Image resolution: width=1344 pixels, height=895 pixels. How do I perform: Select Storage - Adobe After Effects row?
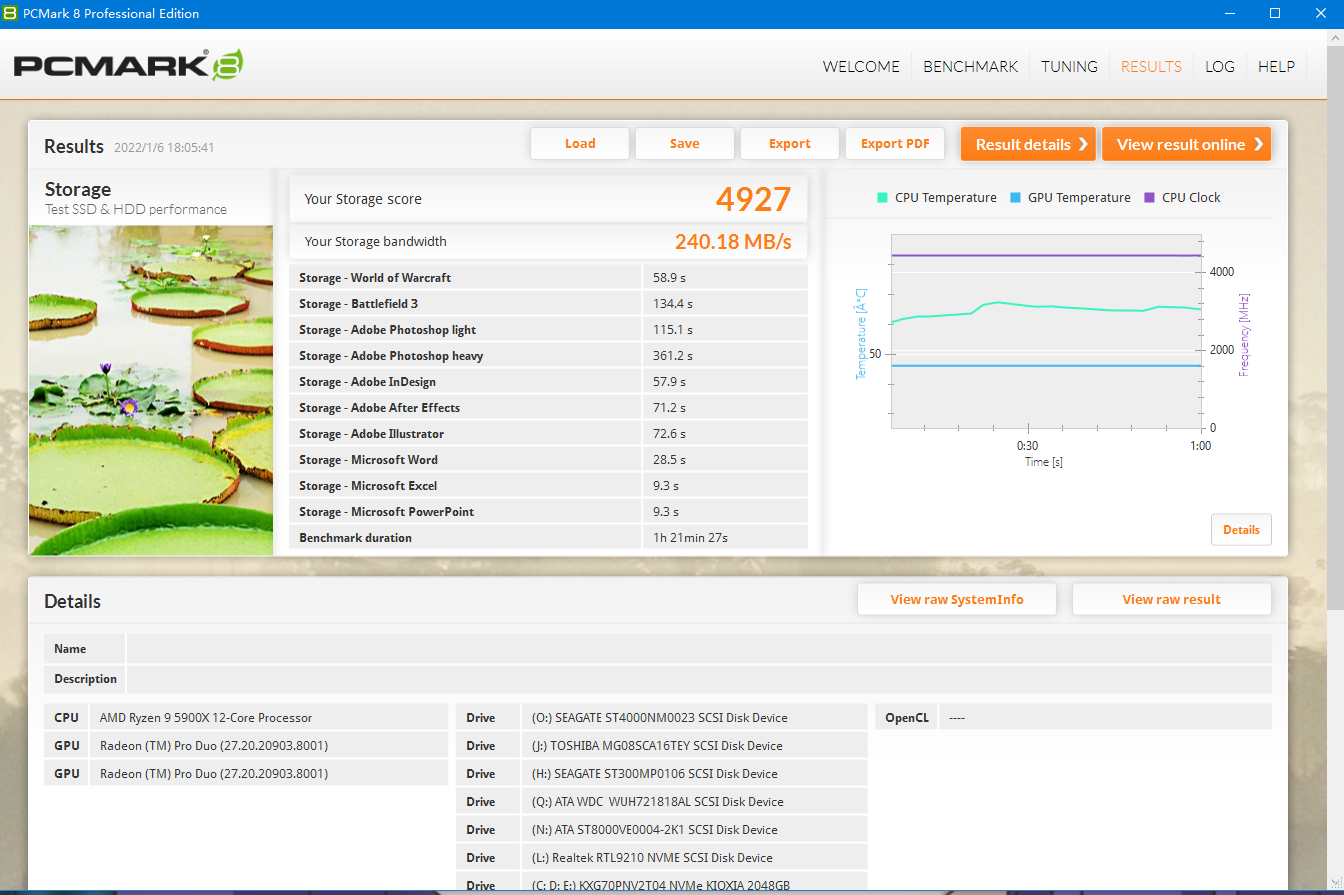click(548, 407)
